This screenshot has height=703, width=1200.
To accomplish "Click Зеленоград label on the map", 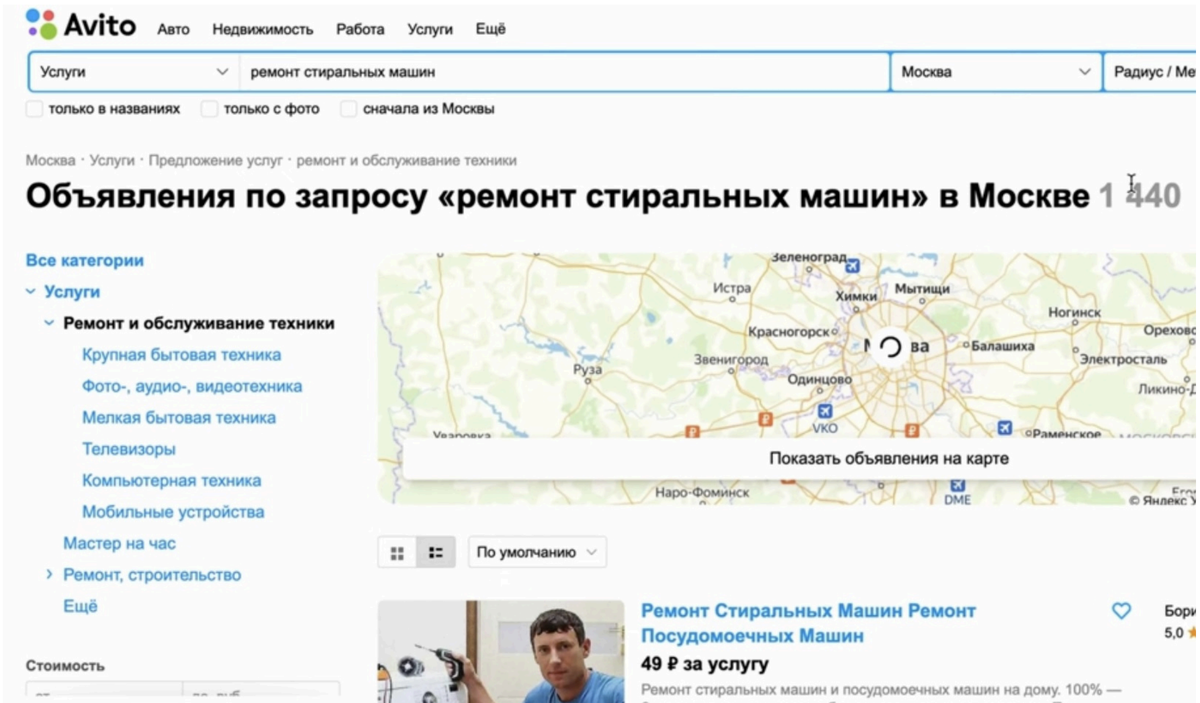I will (x=809, y=258).
